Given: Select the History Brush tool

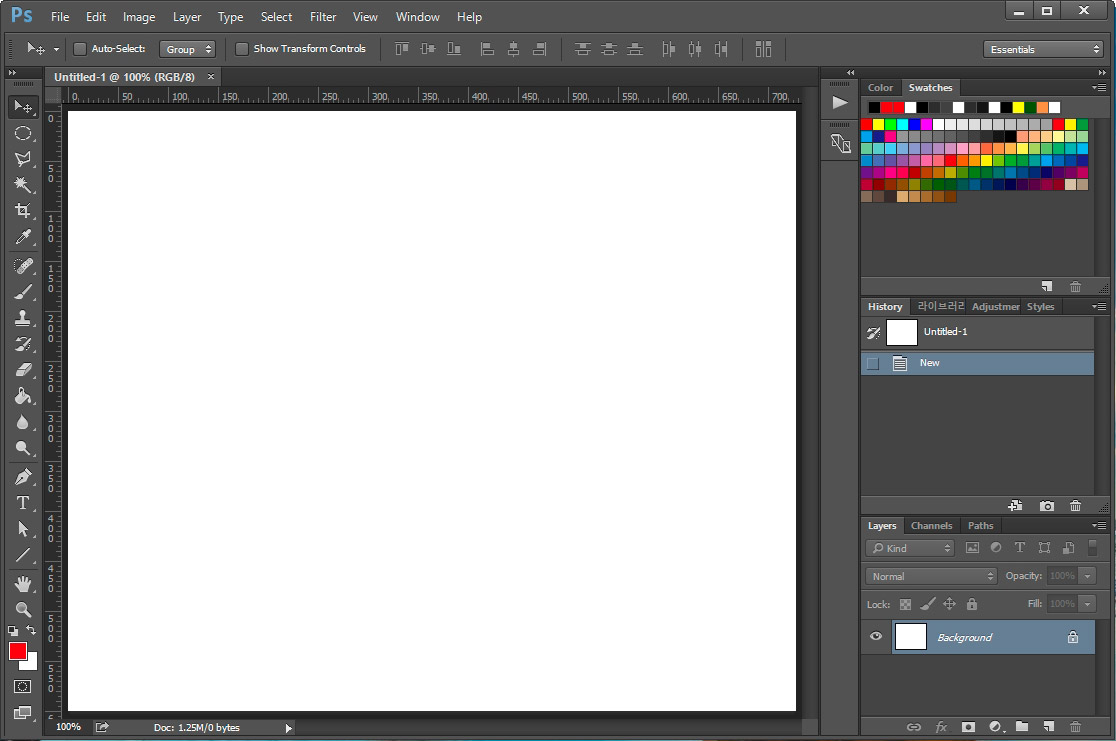Looking at the screenshot, I should point(23,344).
